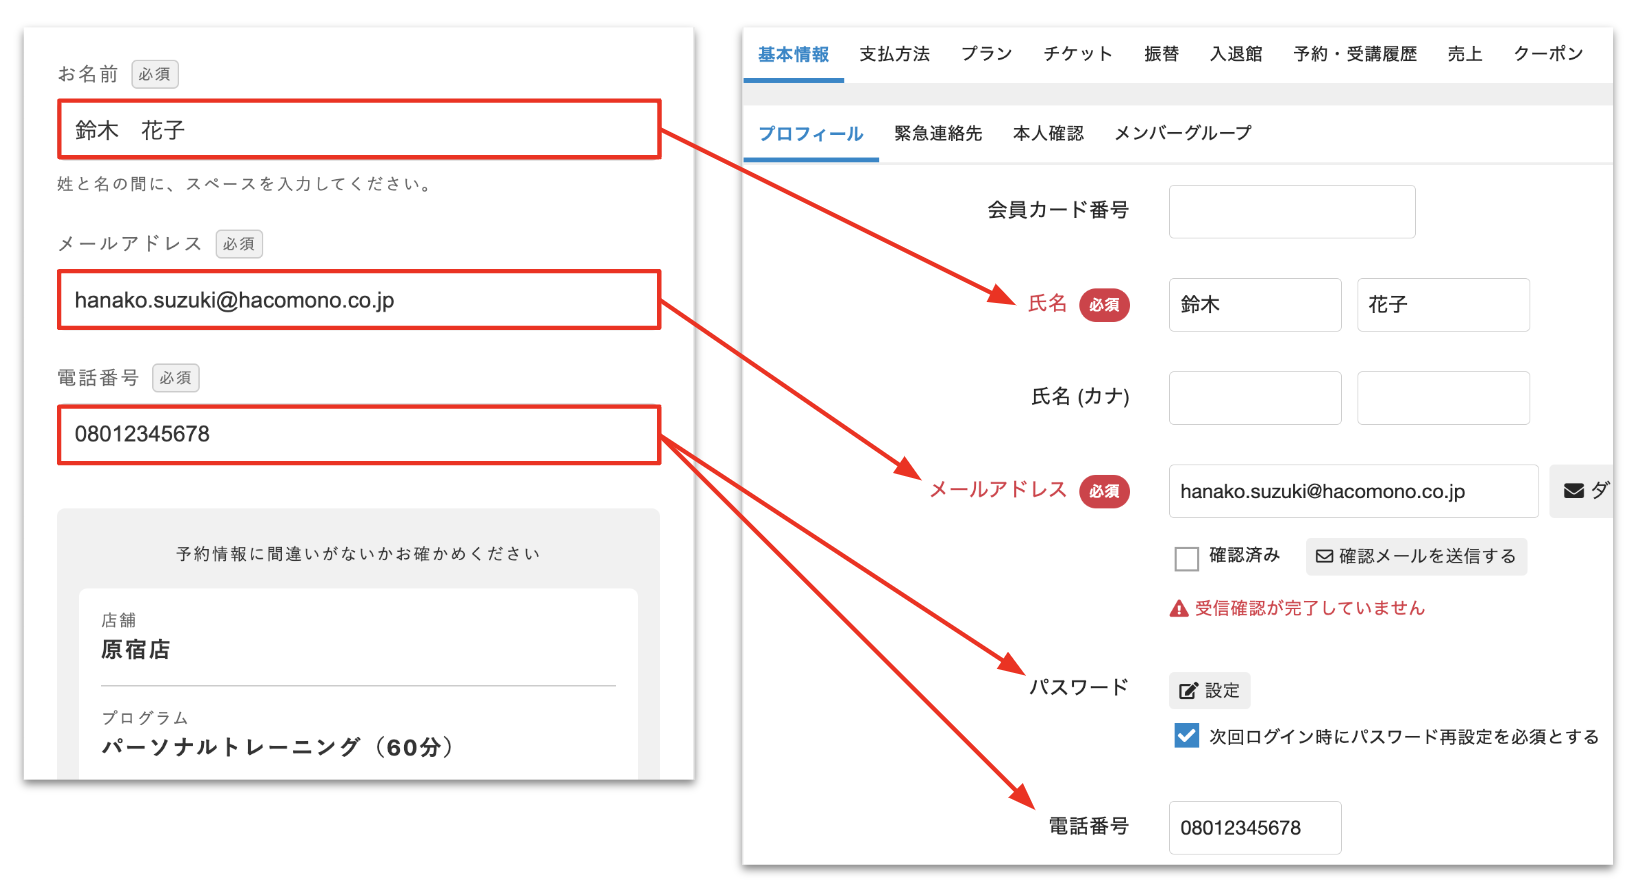The height and width of the screenshot is (894, 1636).
Task: Check the 確認済み checkbox
Action: 1187,558
